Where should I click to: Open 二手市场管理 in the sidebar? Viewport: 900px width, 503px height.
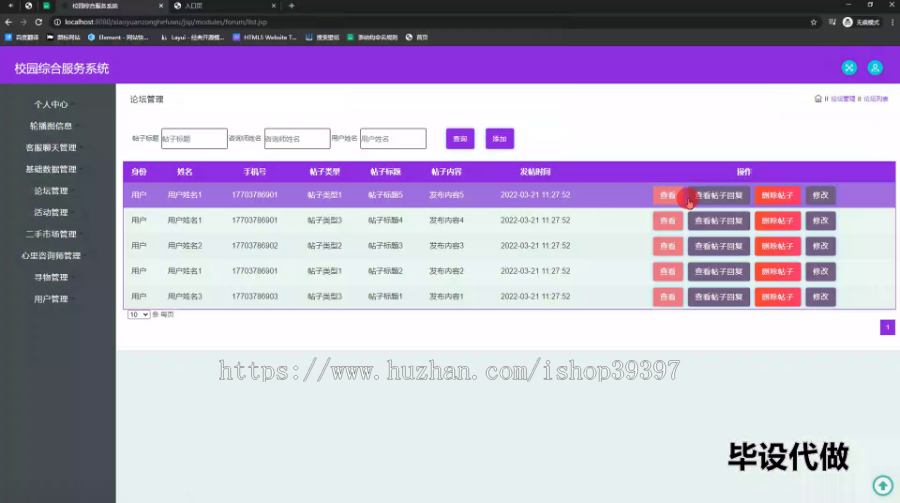click(x=51, y=234)
